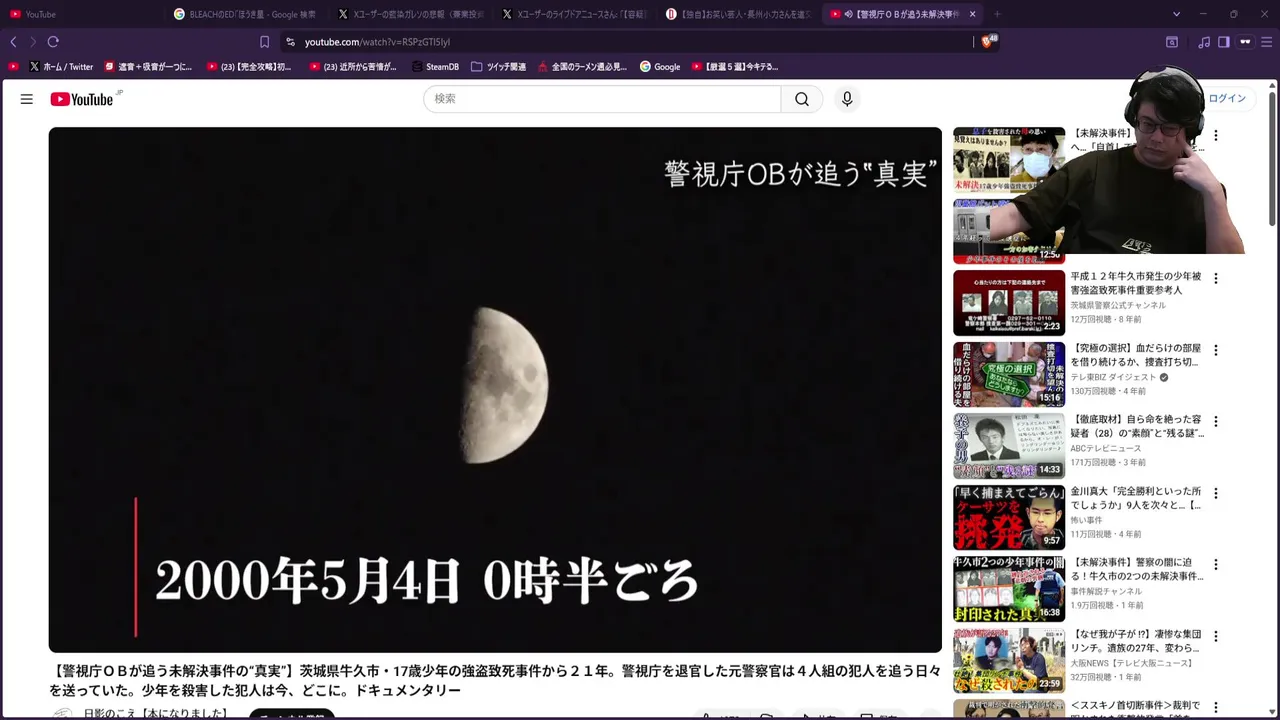Open the 金川真大 挑発 video thumbnail
The image size is (1280, 720).
1009,517
